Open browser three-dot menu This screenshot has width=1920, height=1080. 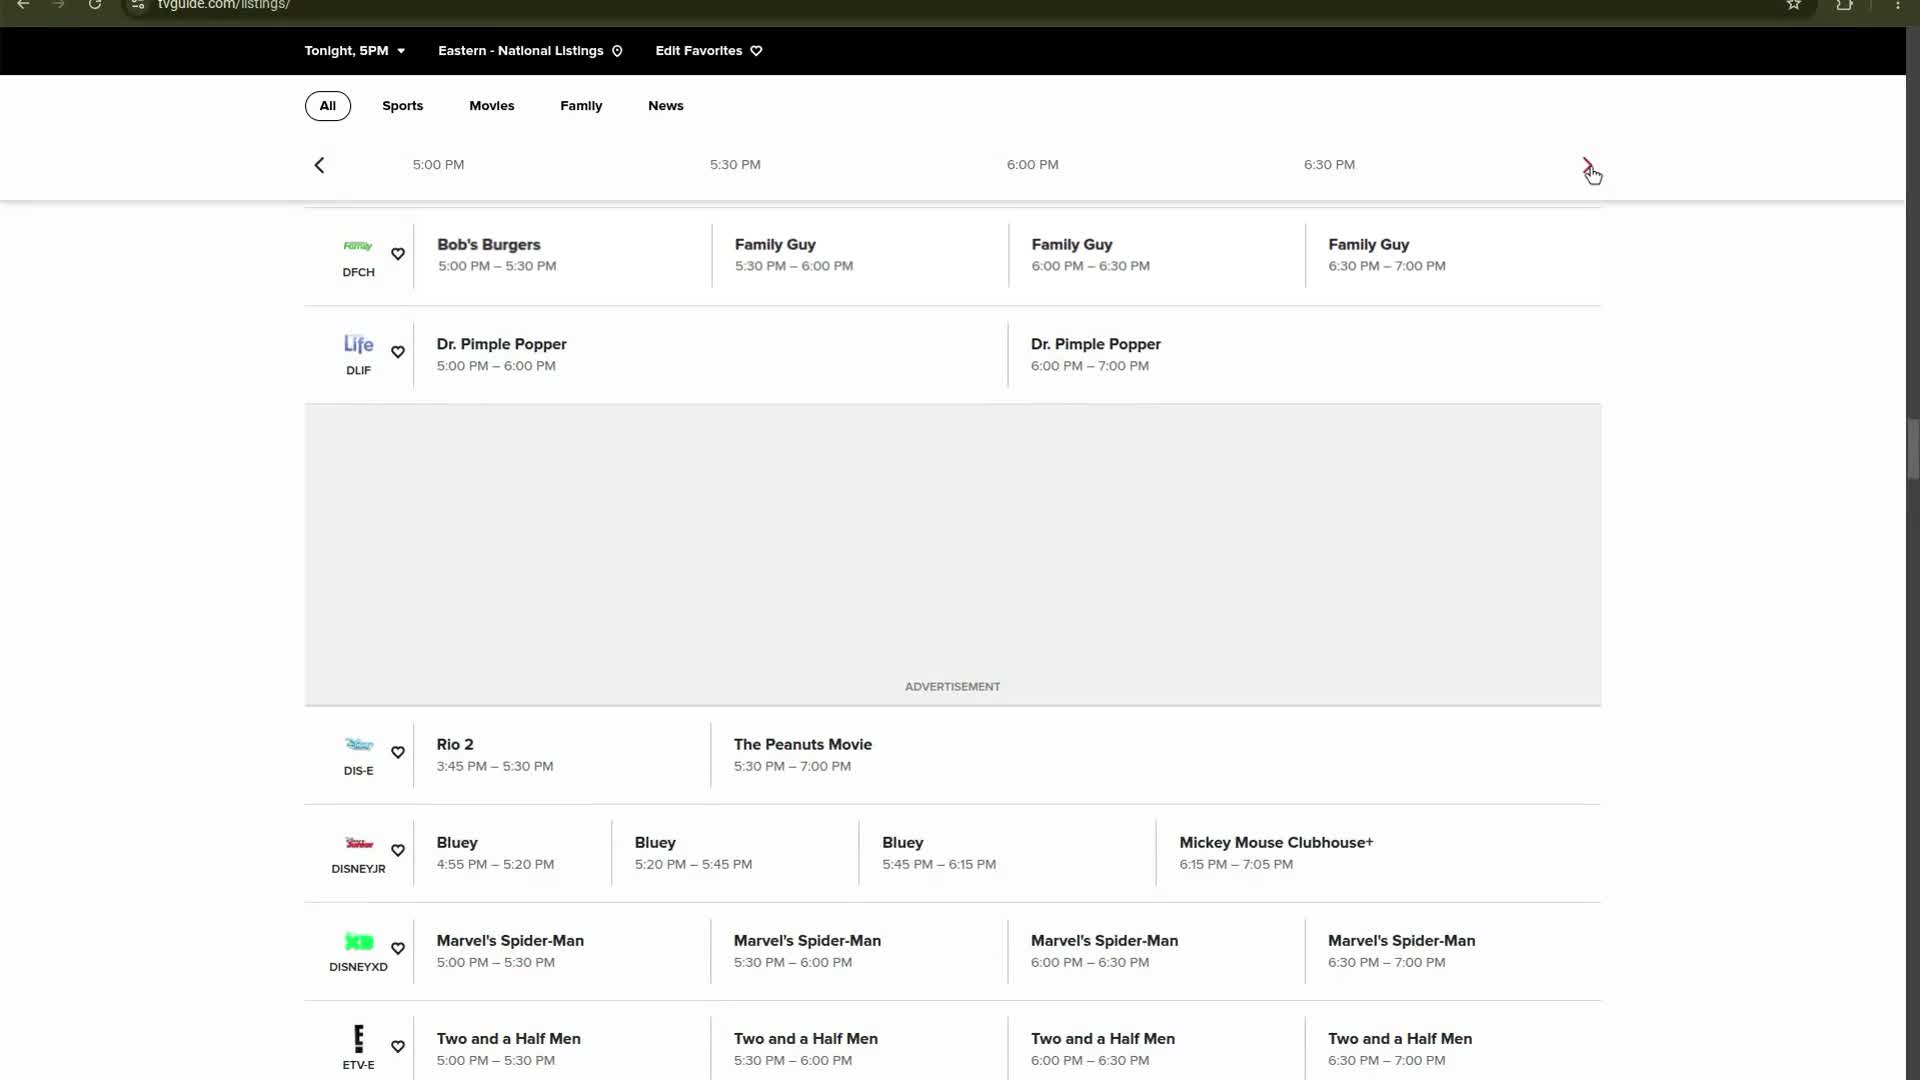[x=1898, y=5]
